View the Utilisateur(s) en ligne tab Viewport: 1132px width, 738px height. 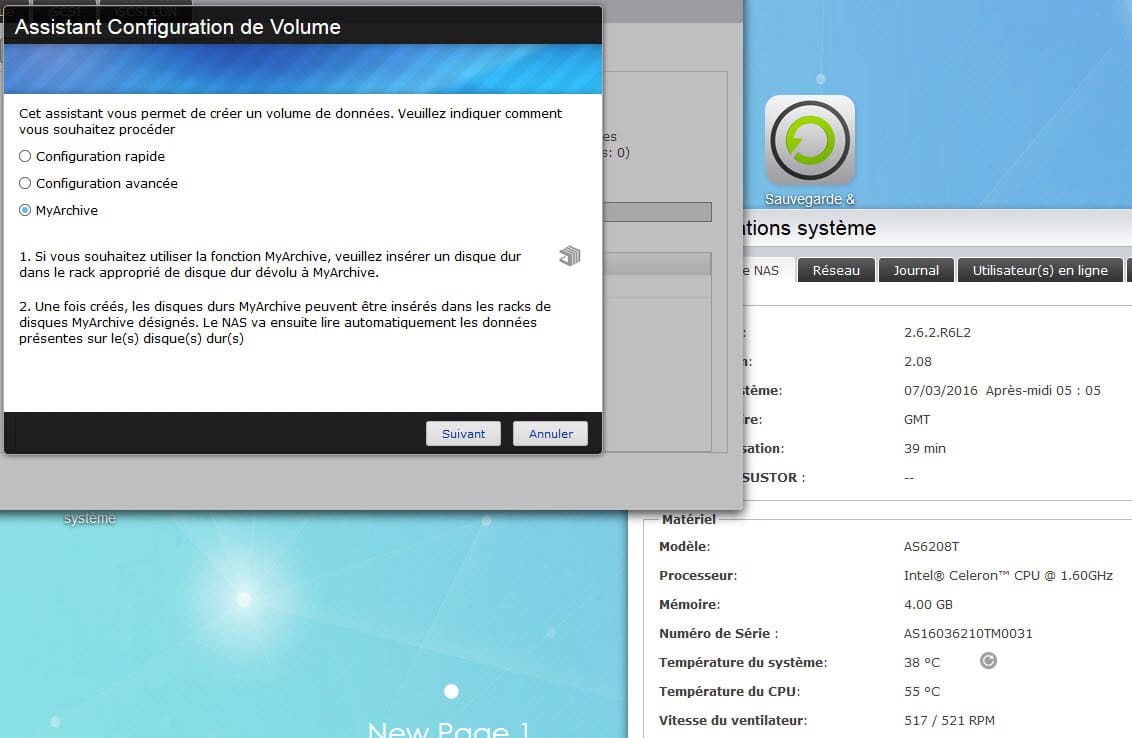click(x=1040, y=270)
